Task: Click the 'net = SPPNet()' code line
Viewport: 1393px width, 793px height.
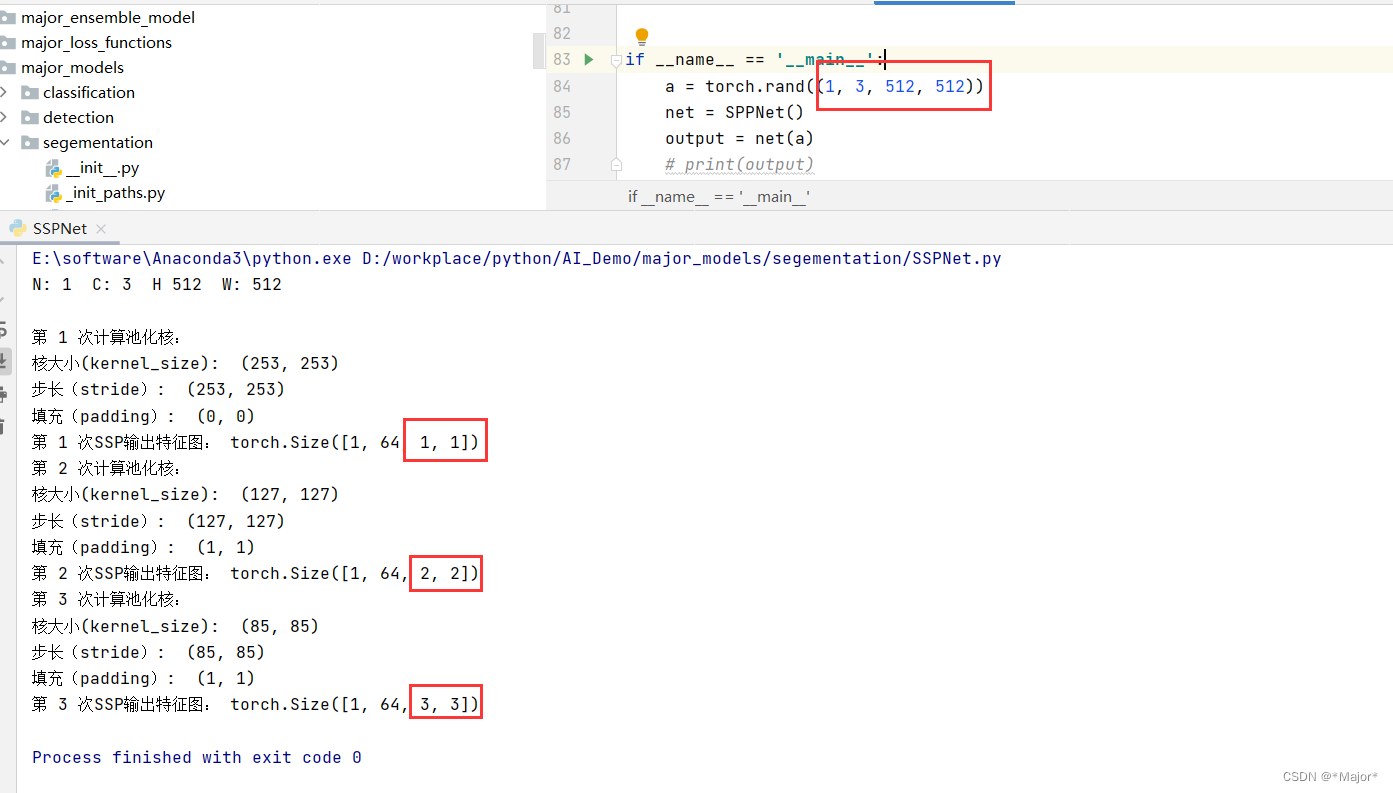Action: [x=734, y=112]
